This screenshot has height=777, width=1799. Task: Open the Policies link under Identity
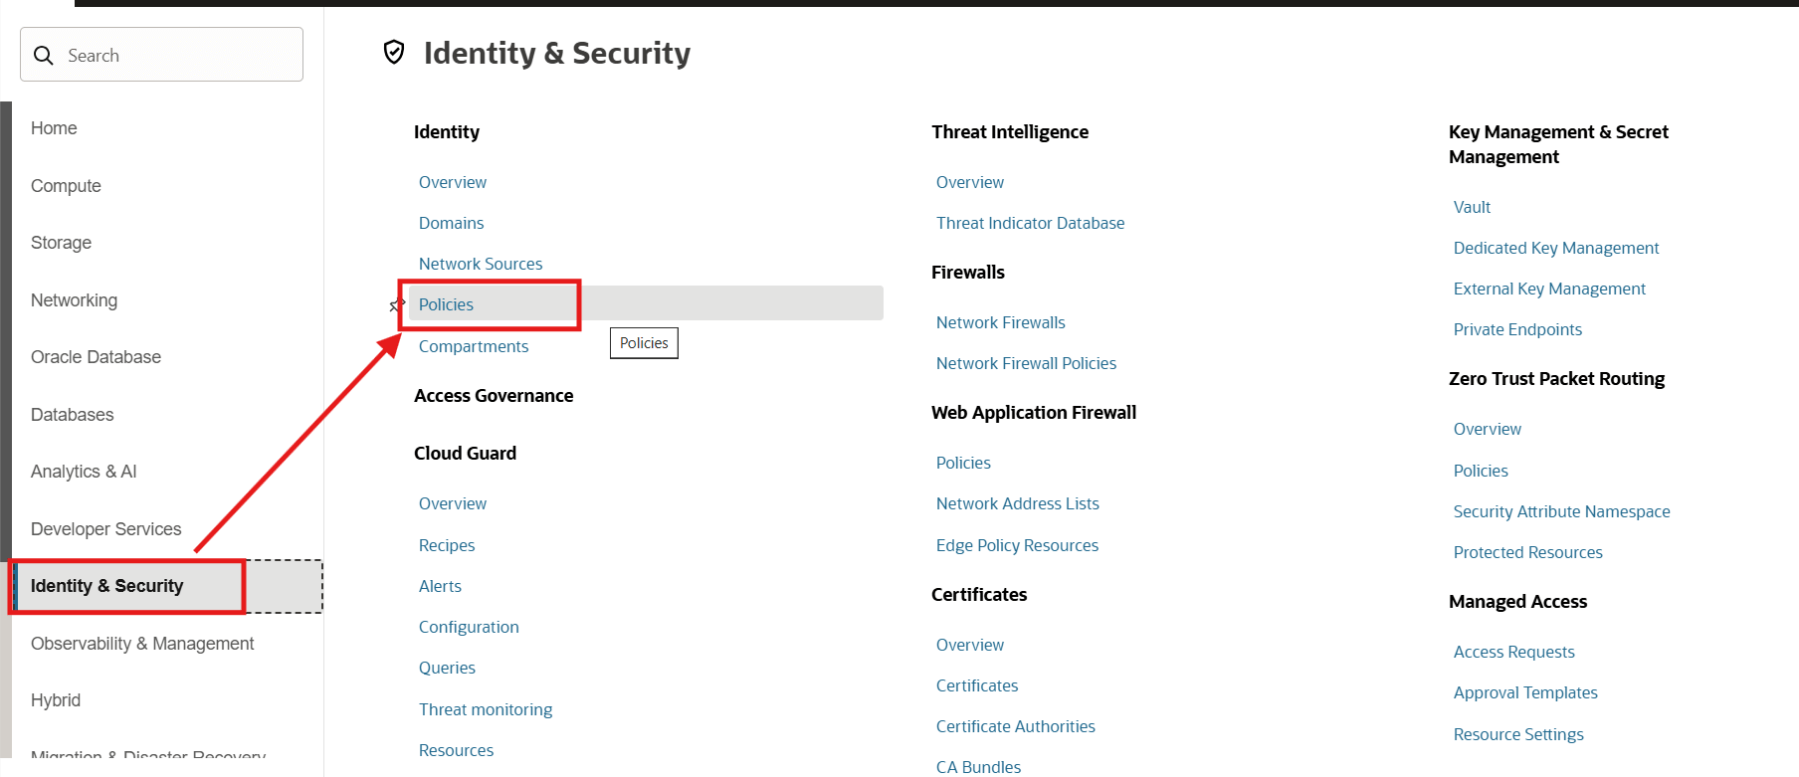pos(446,305)
